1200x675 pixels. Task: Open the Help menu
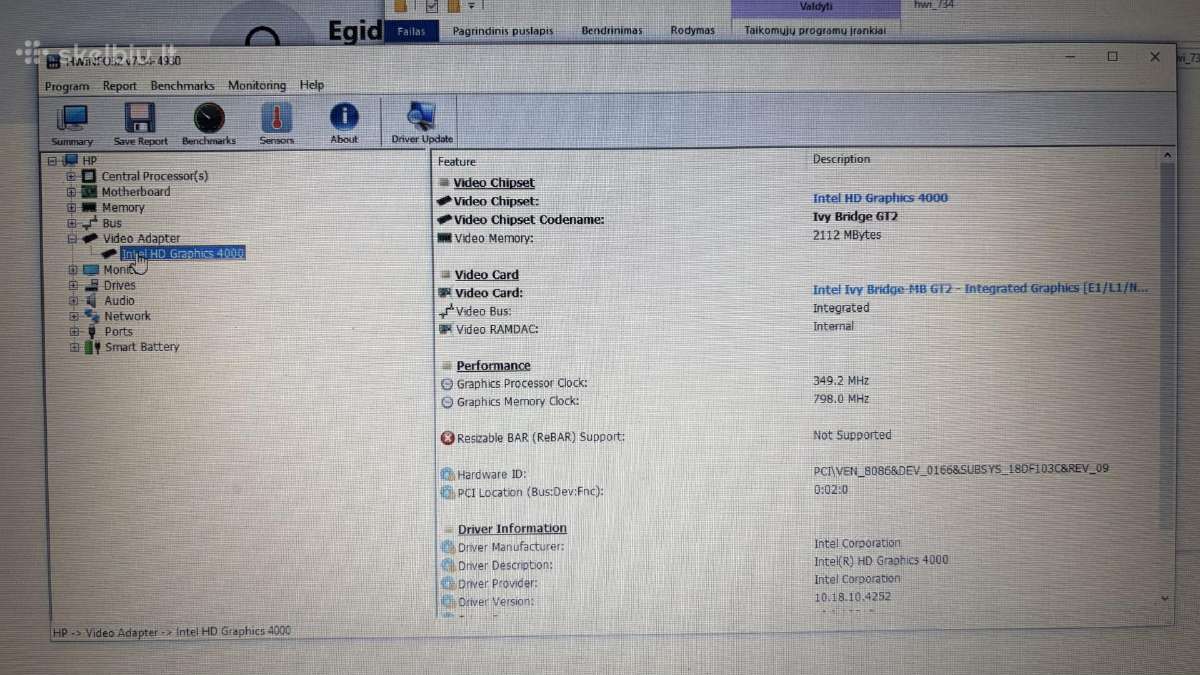pyautogui.click(x=312, y=86)
